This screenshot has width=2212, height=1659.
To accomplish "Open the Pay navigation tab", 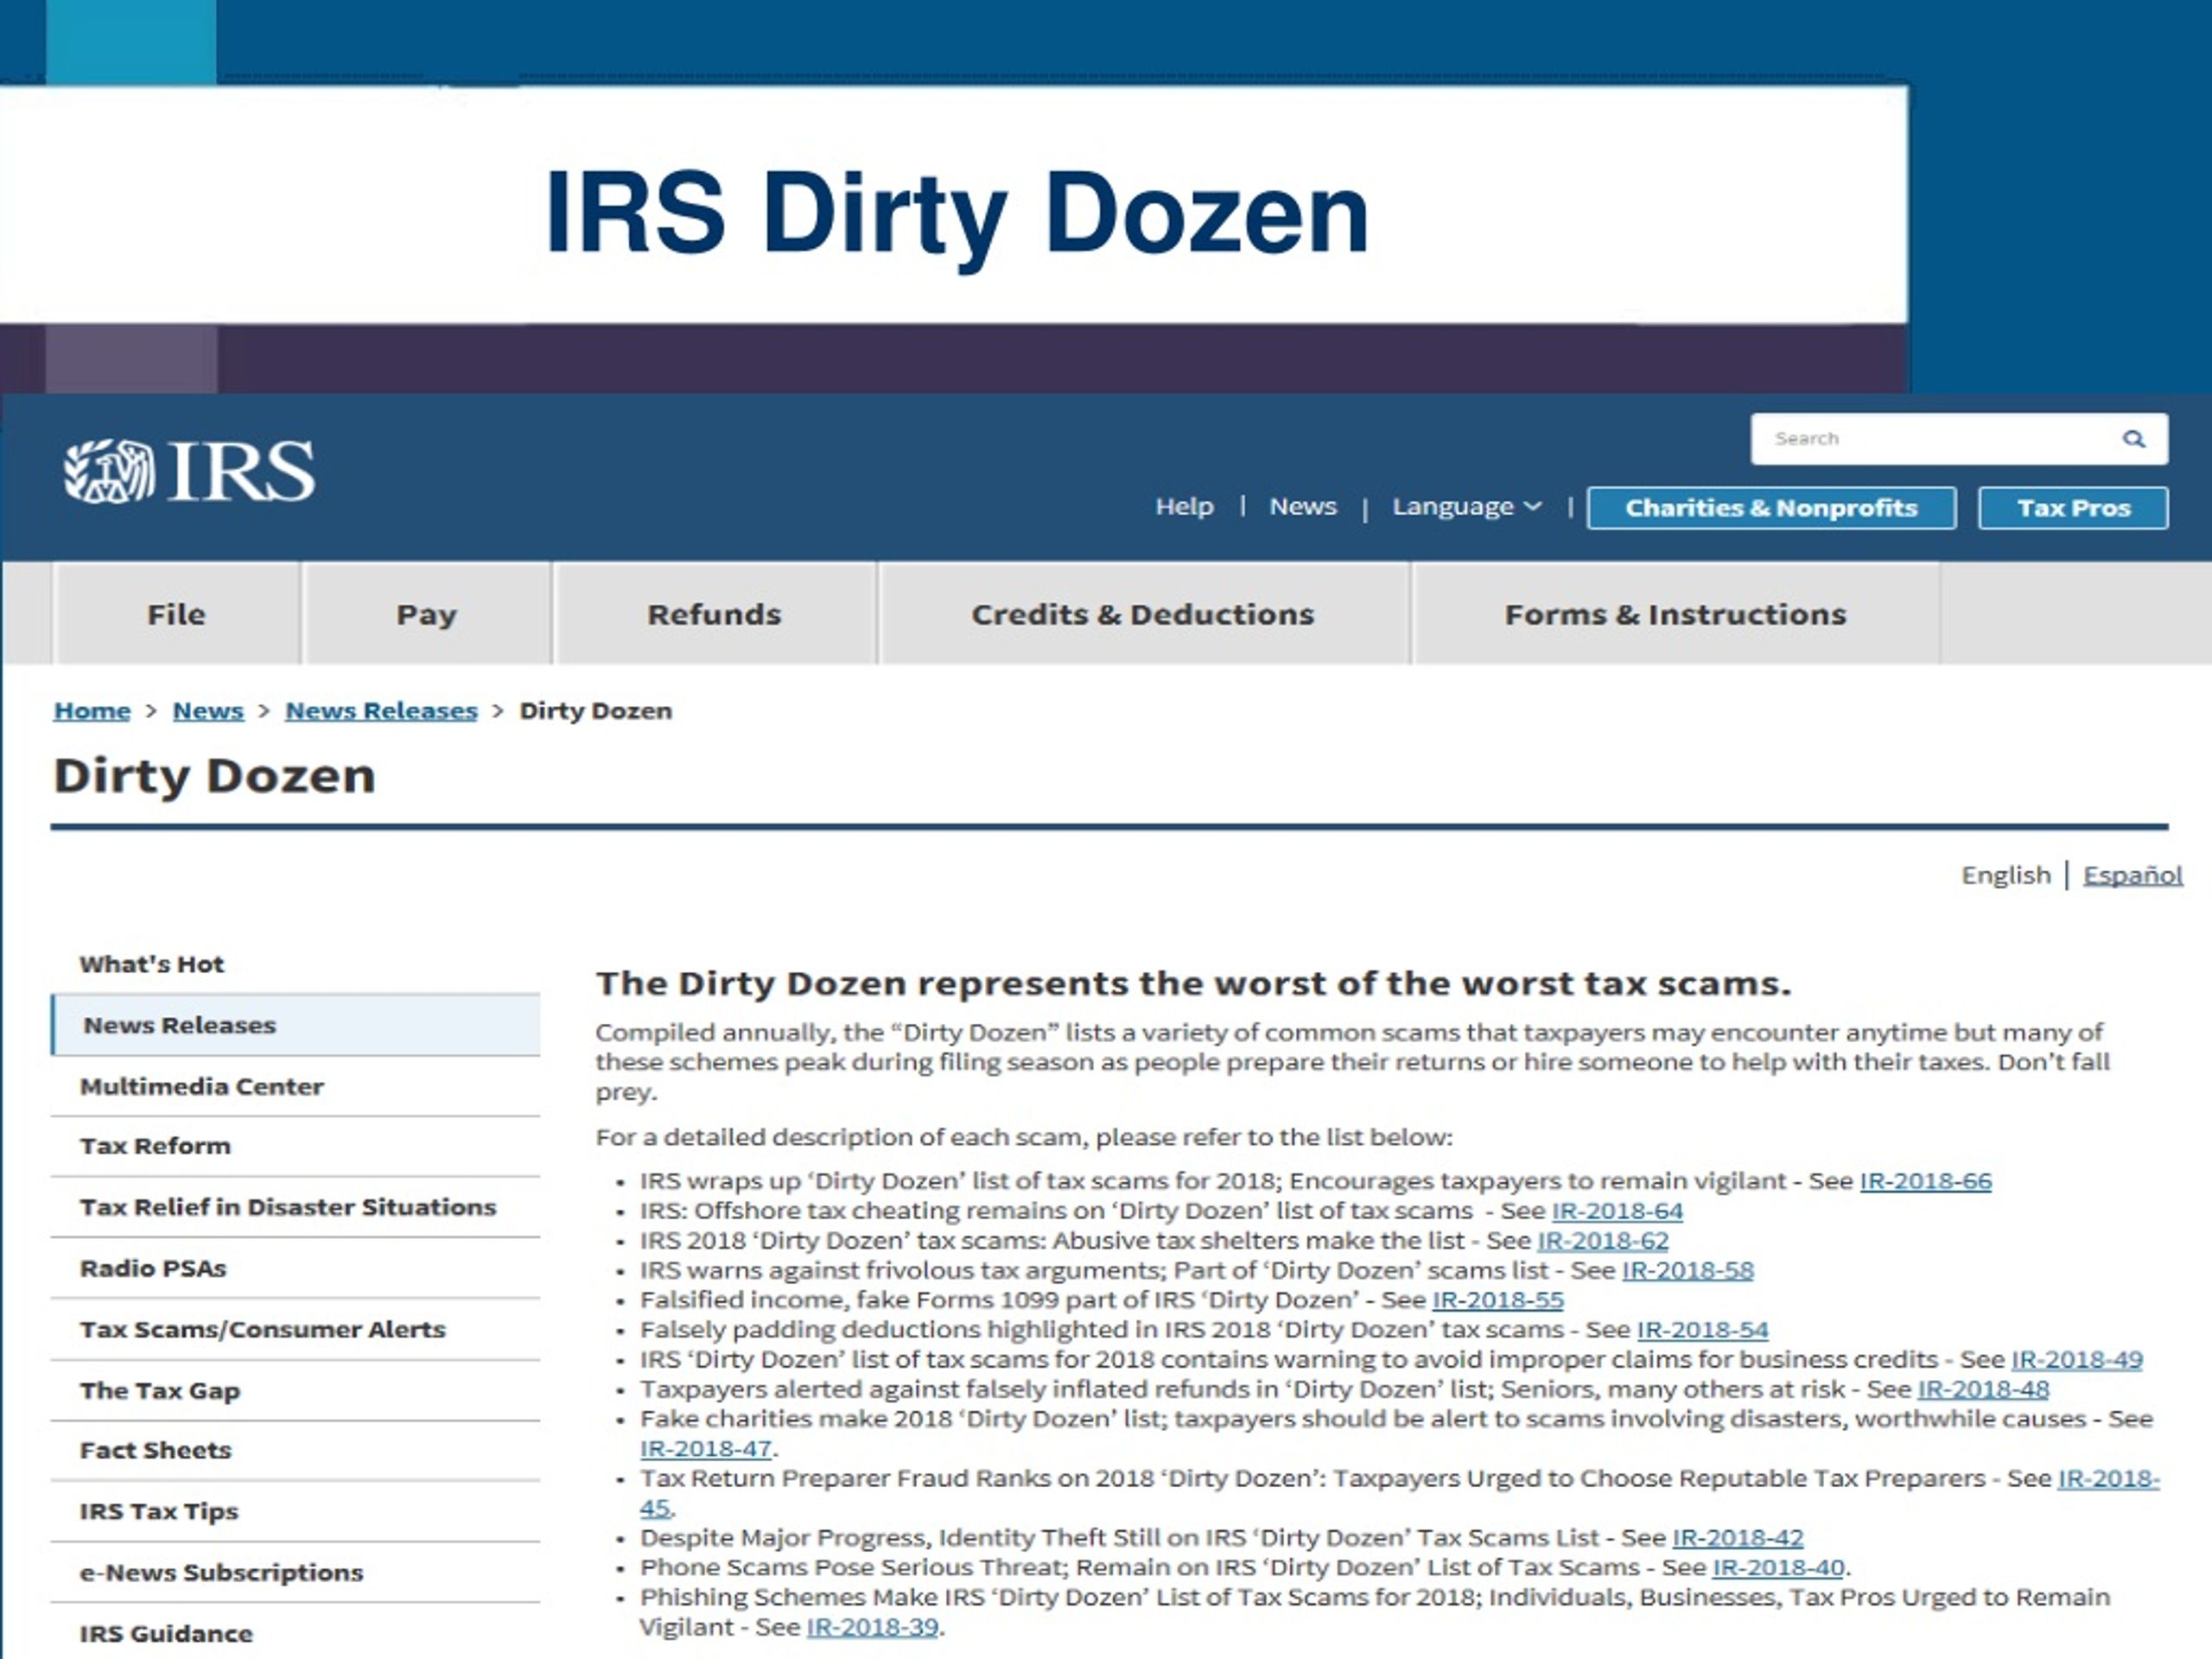I will 427,614.
